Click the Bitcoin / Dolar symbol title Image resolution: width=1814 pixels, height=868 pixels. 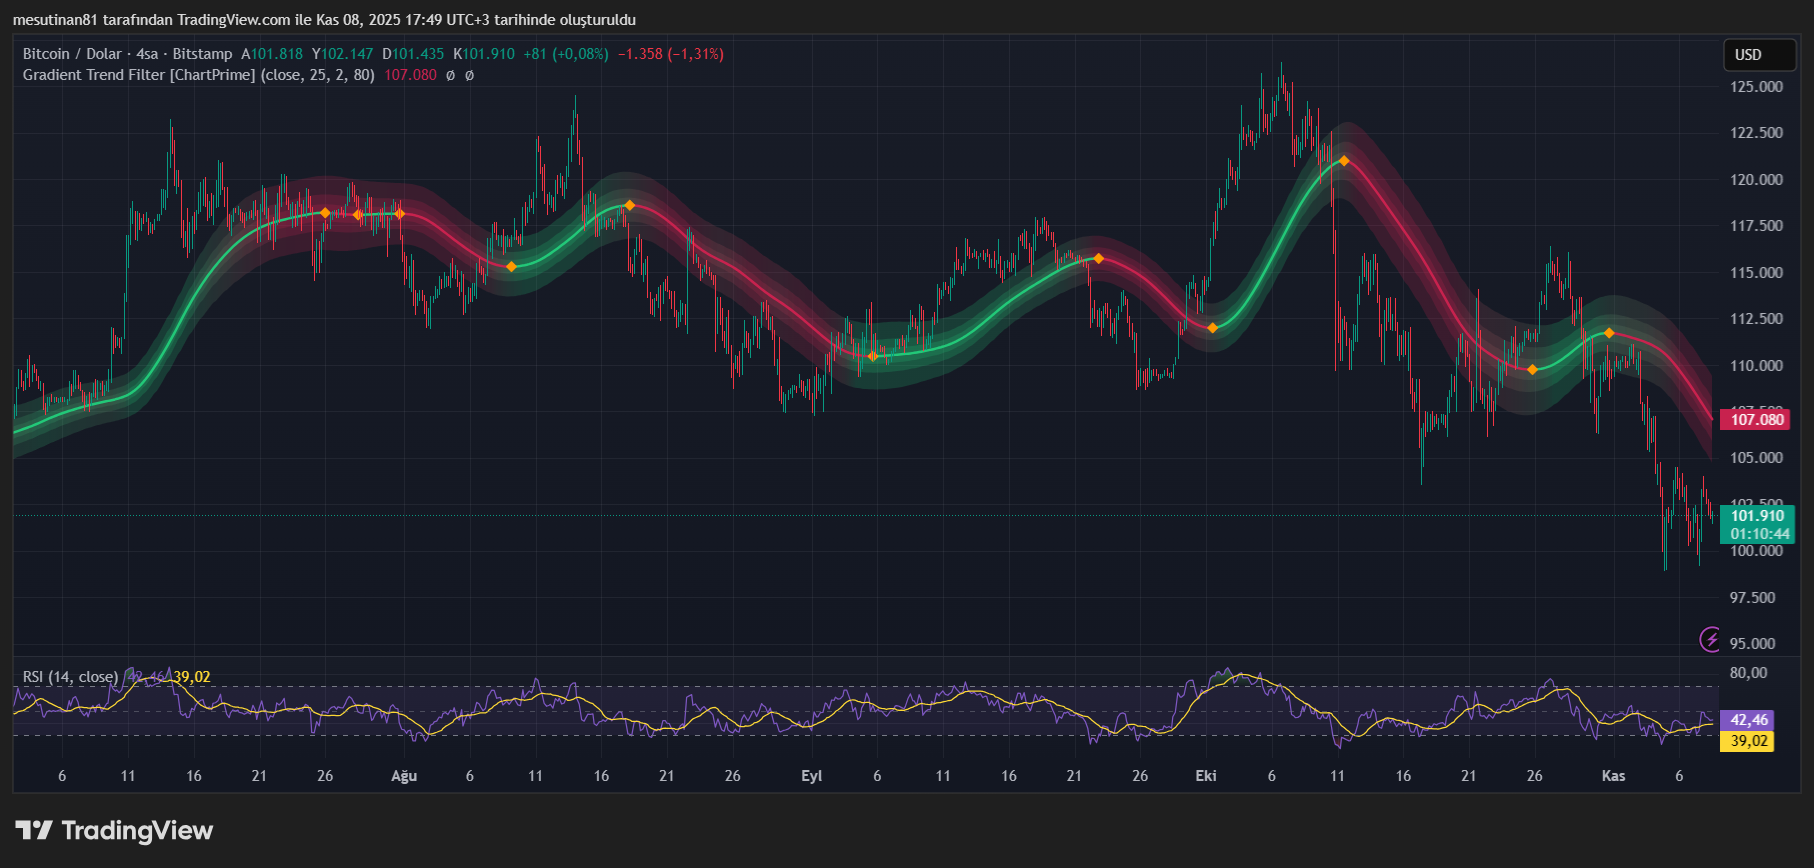[x=75, y=54]
